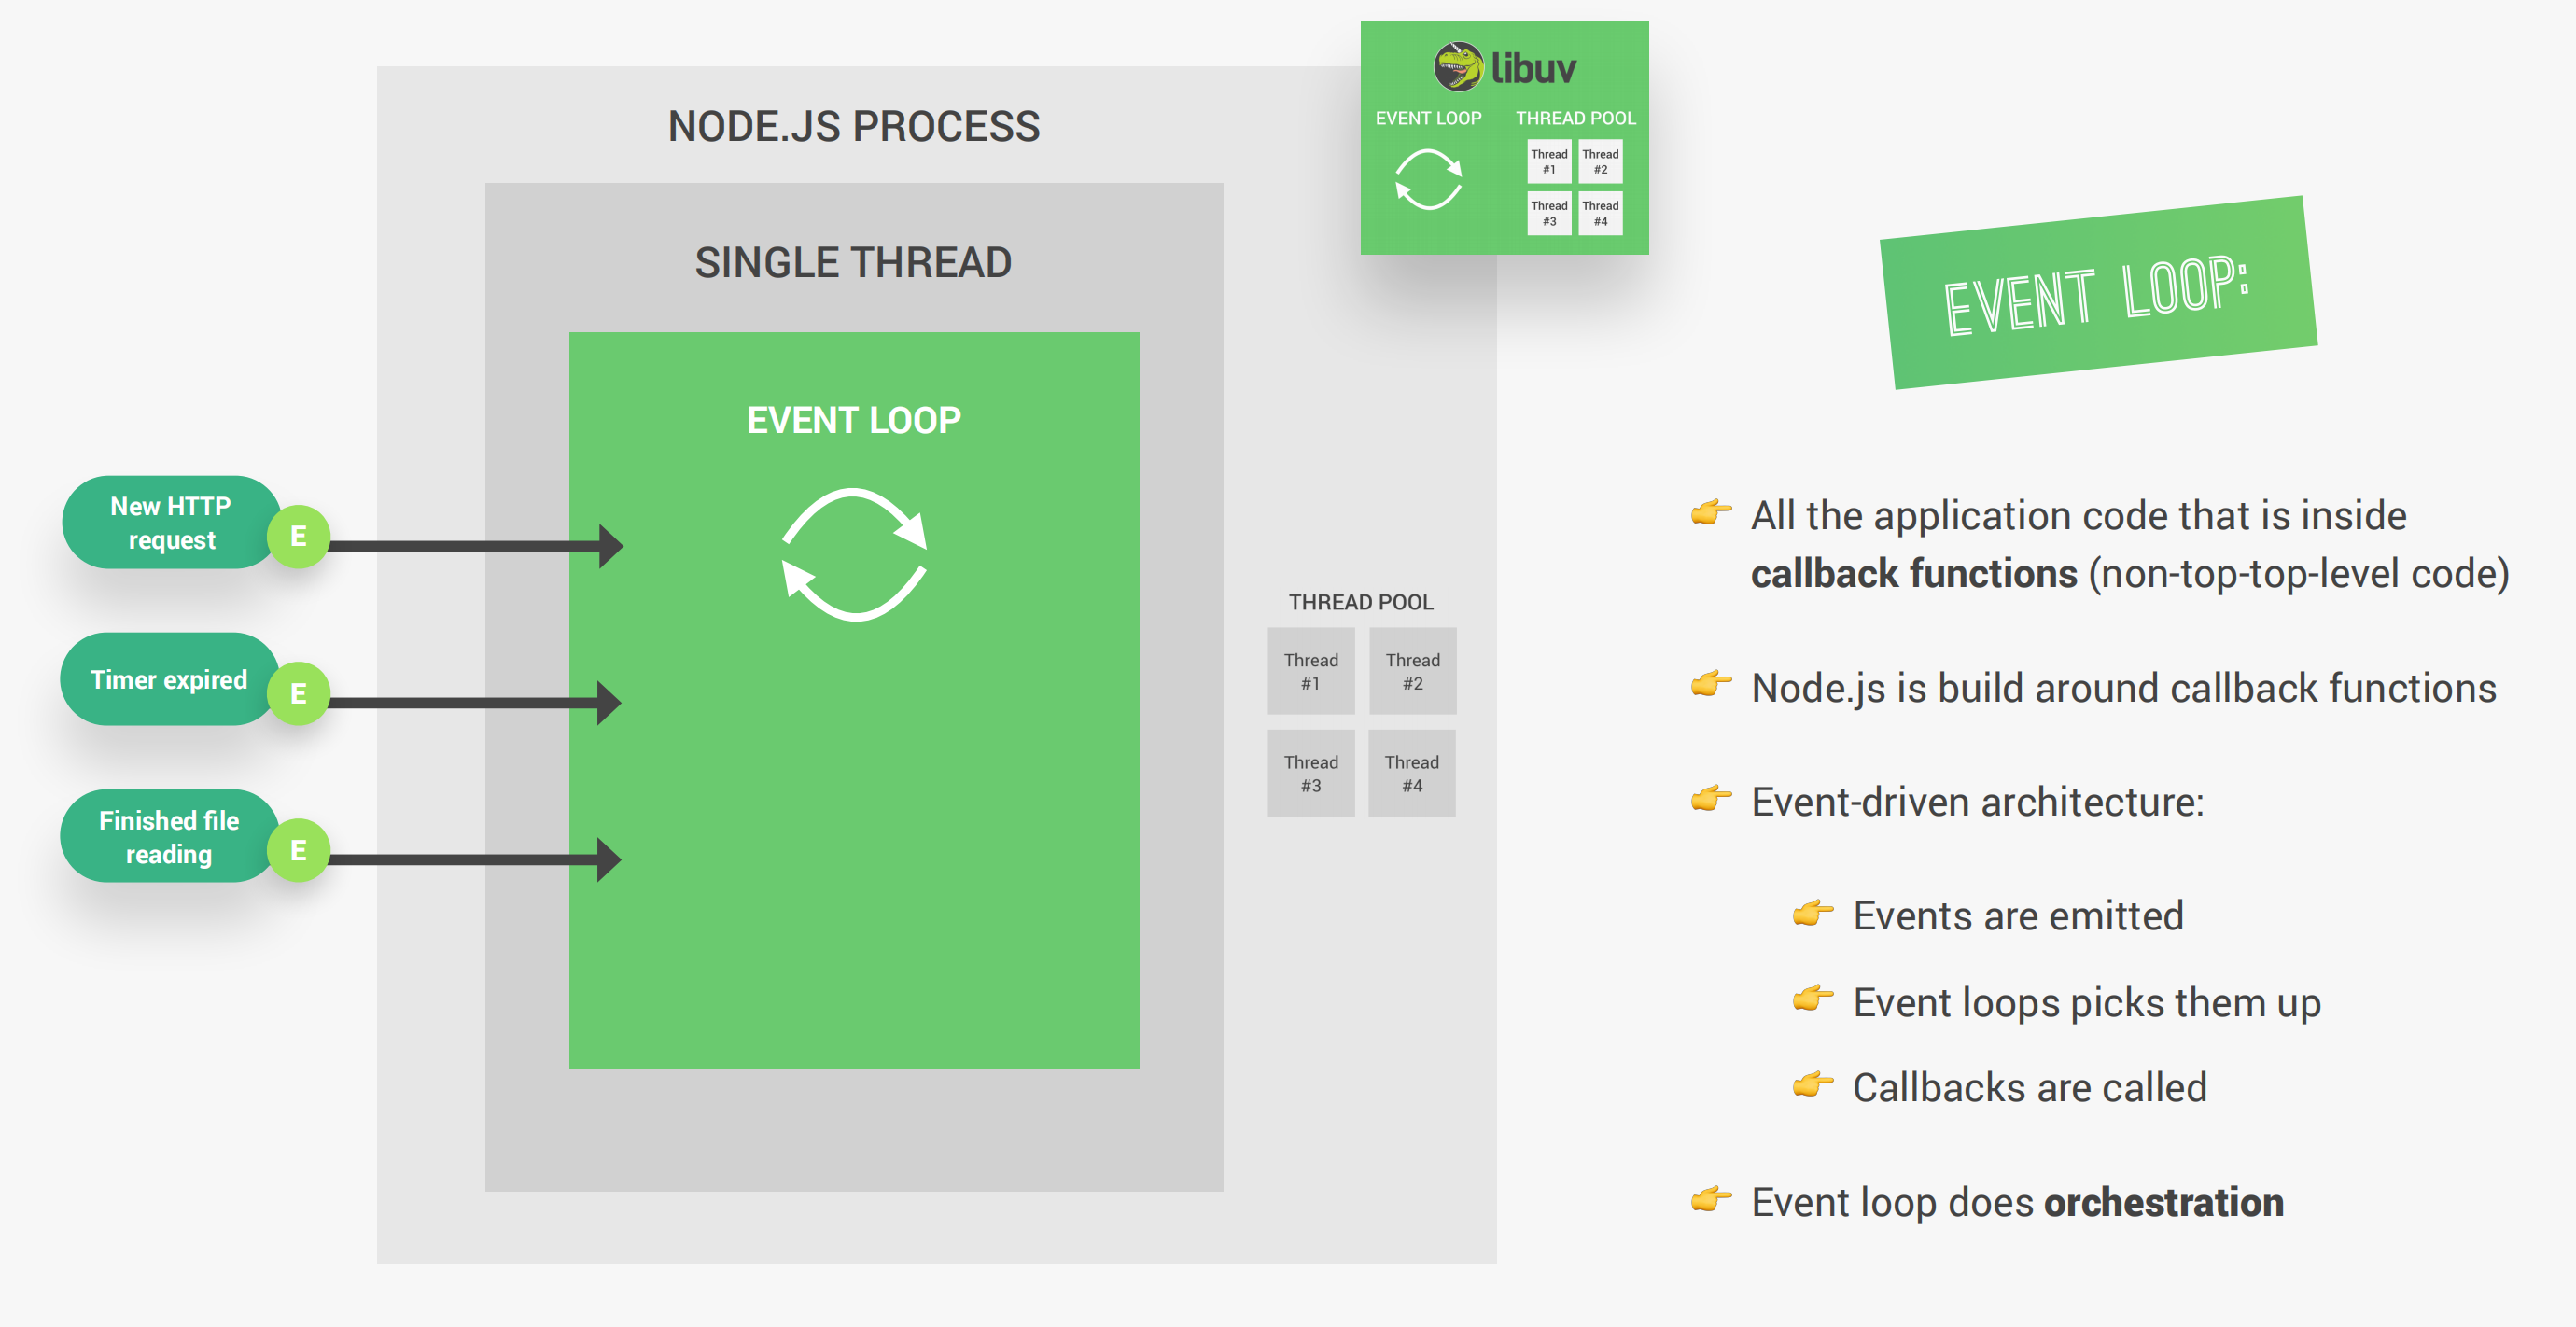2576x1327 pixels.
Task: Select the New HTTP request pill
Action: tap(169, 523)
